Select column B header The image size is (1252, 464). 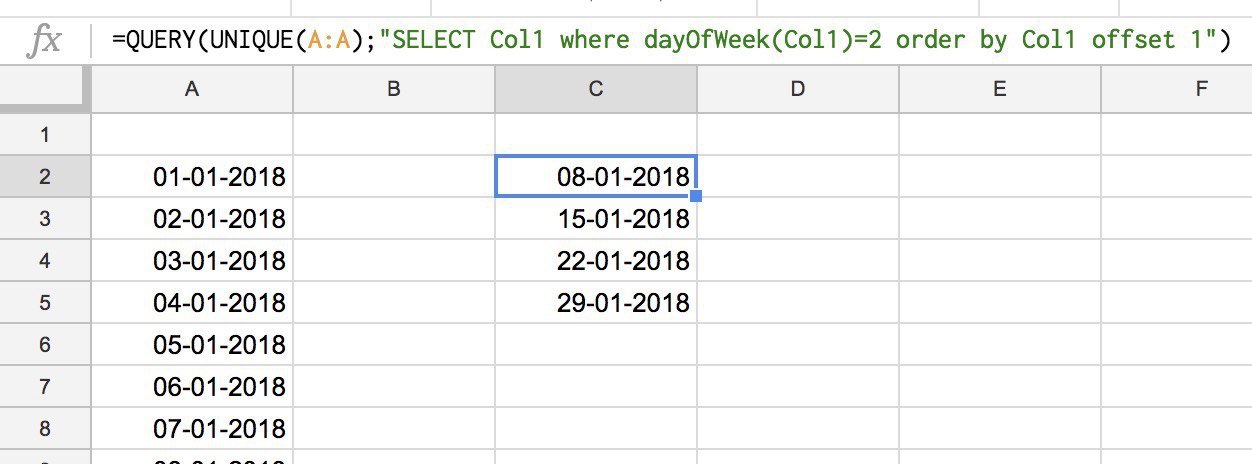394,89
